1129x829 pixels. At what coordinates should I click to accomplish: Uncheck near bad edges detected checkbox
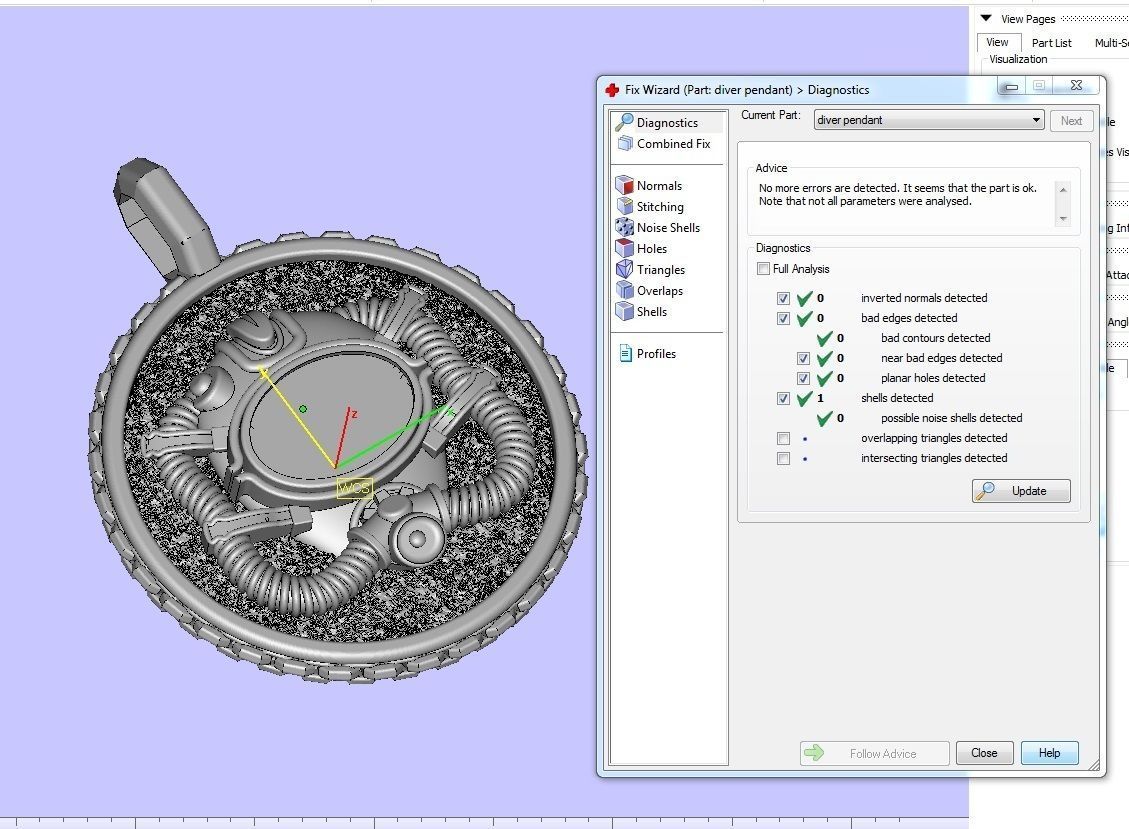click(x=804, y=358)
